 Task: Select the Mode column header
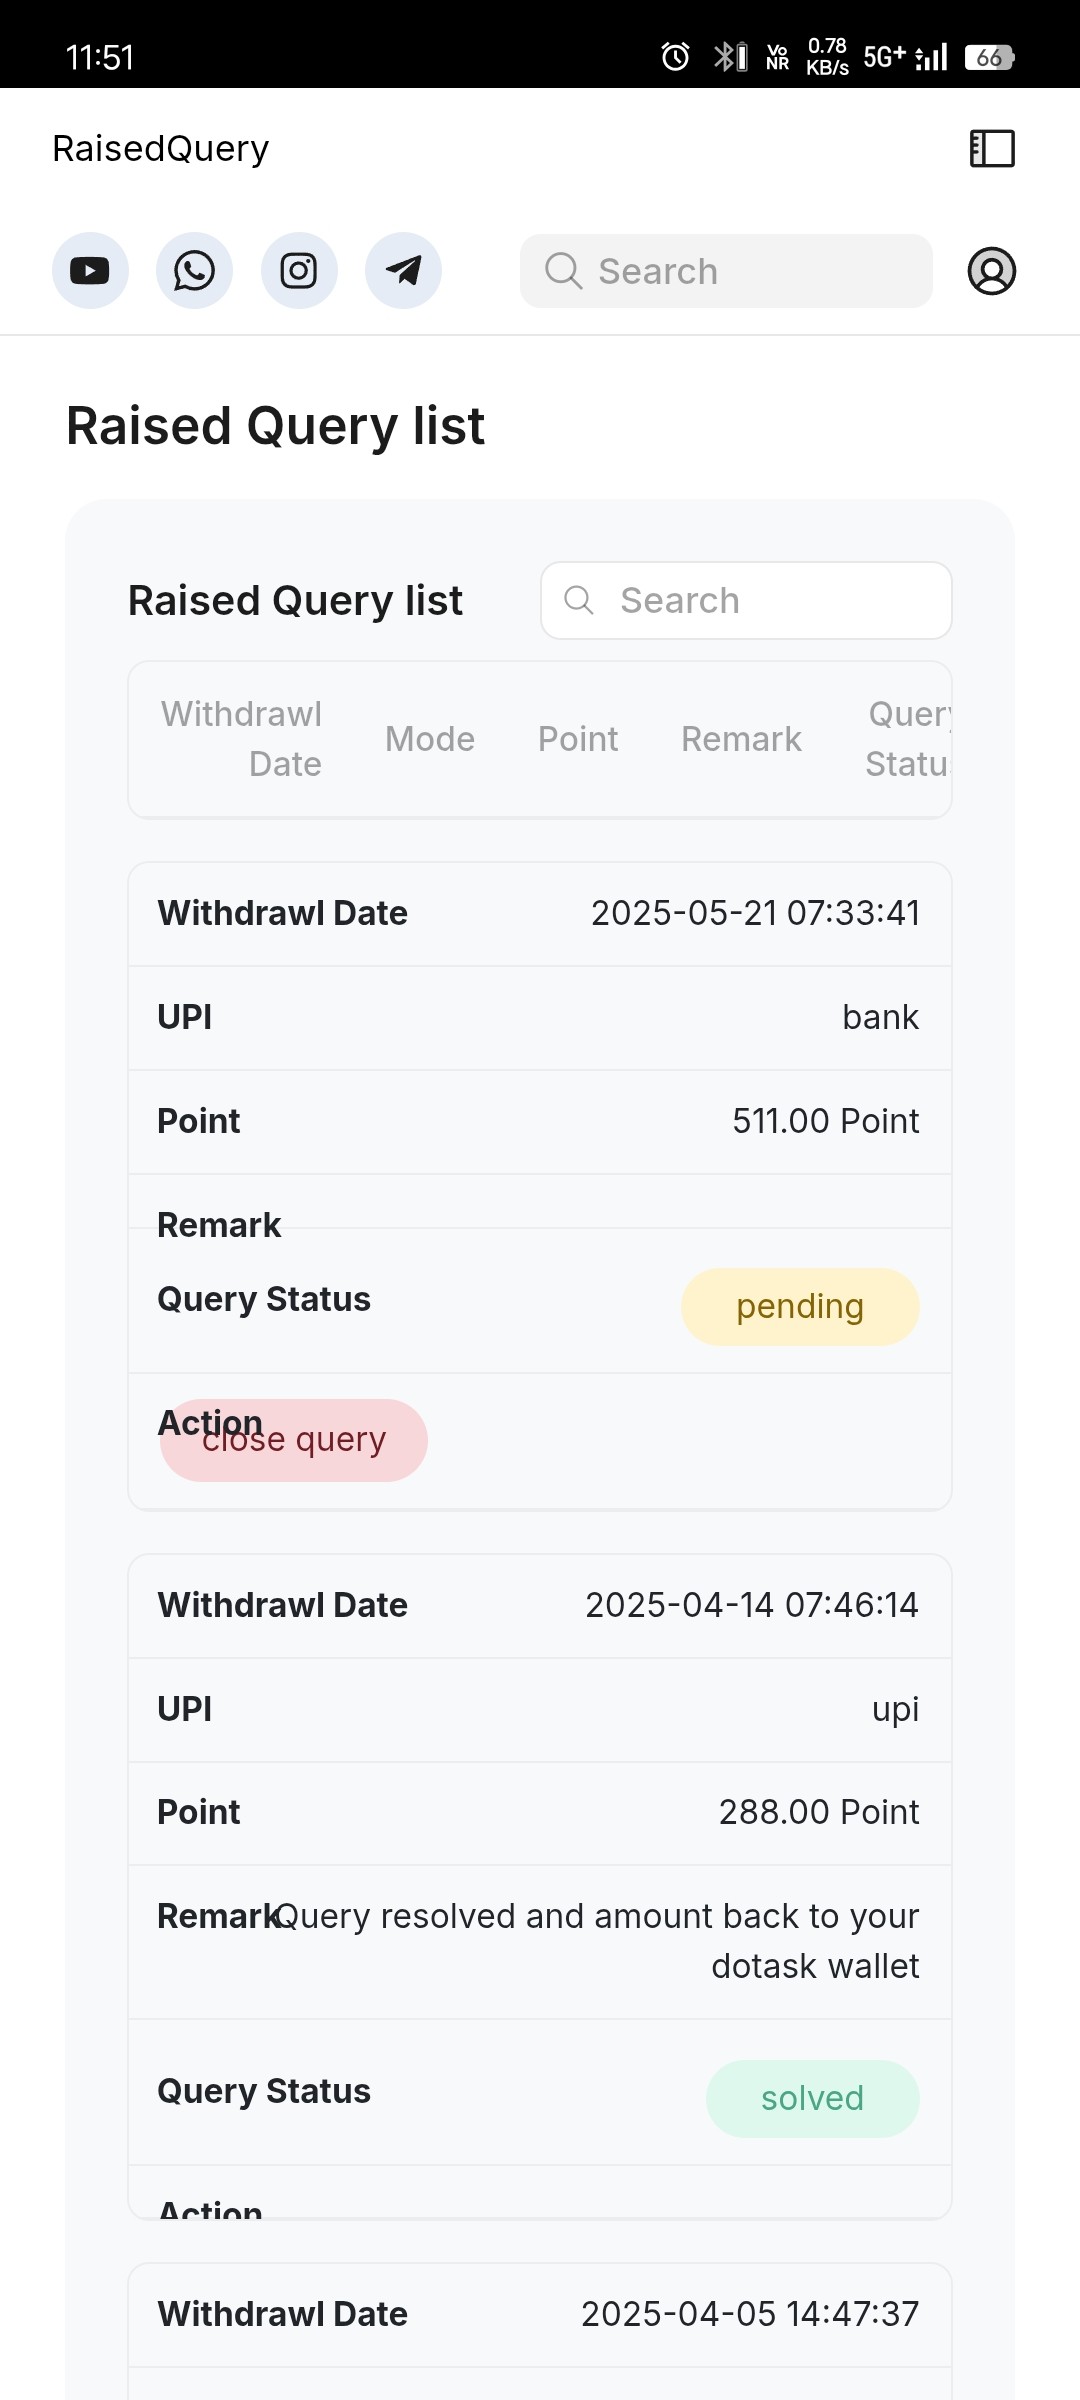coord(430,739)
